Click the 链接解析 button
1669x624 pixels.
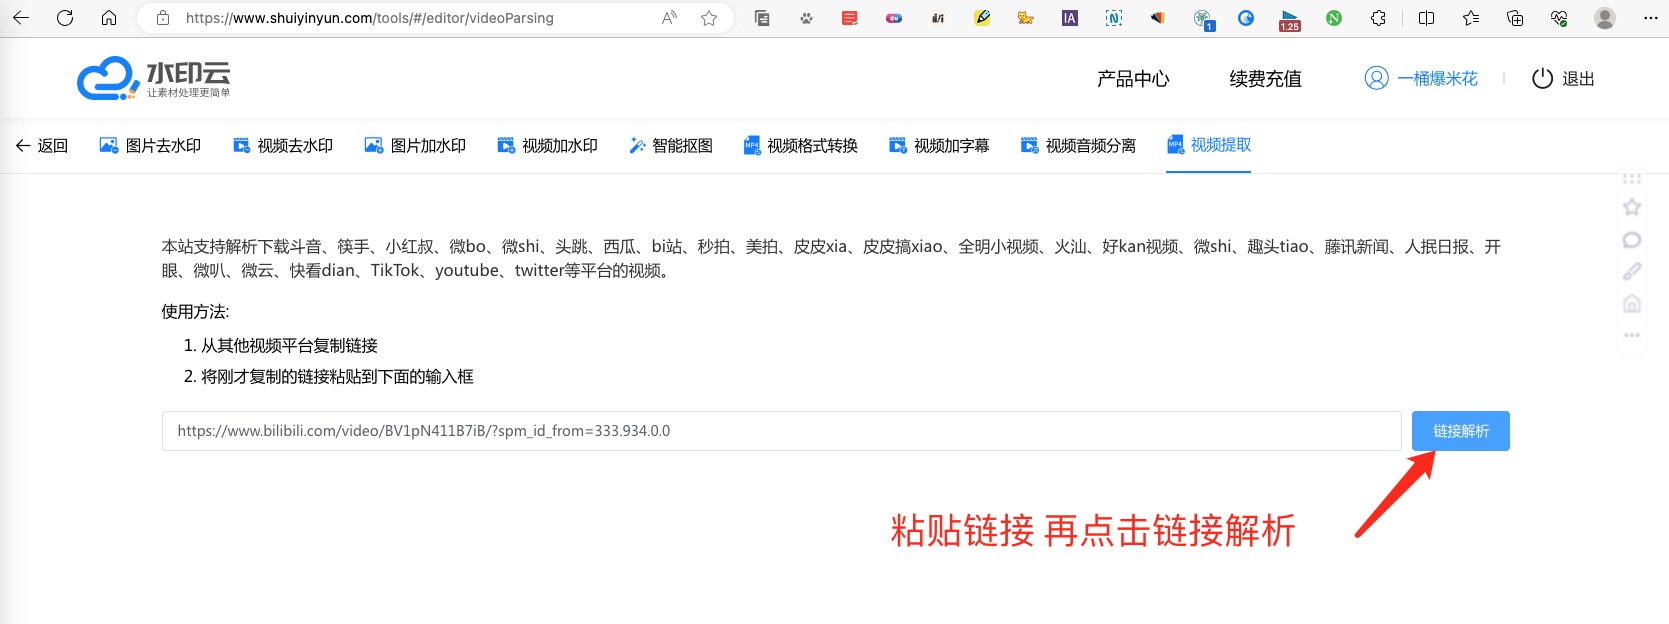click(1460, 431)
